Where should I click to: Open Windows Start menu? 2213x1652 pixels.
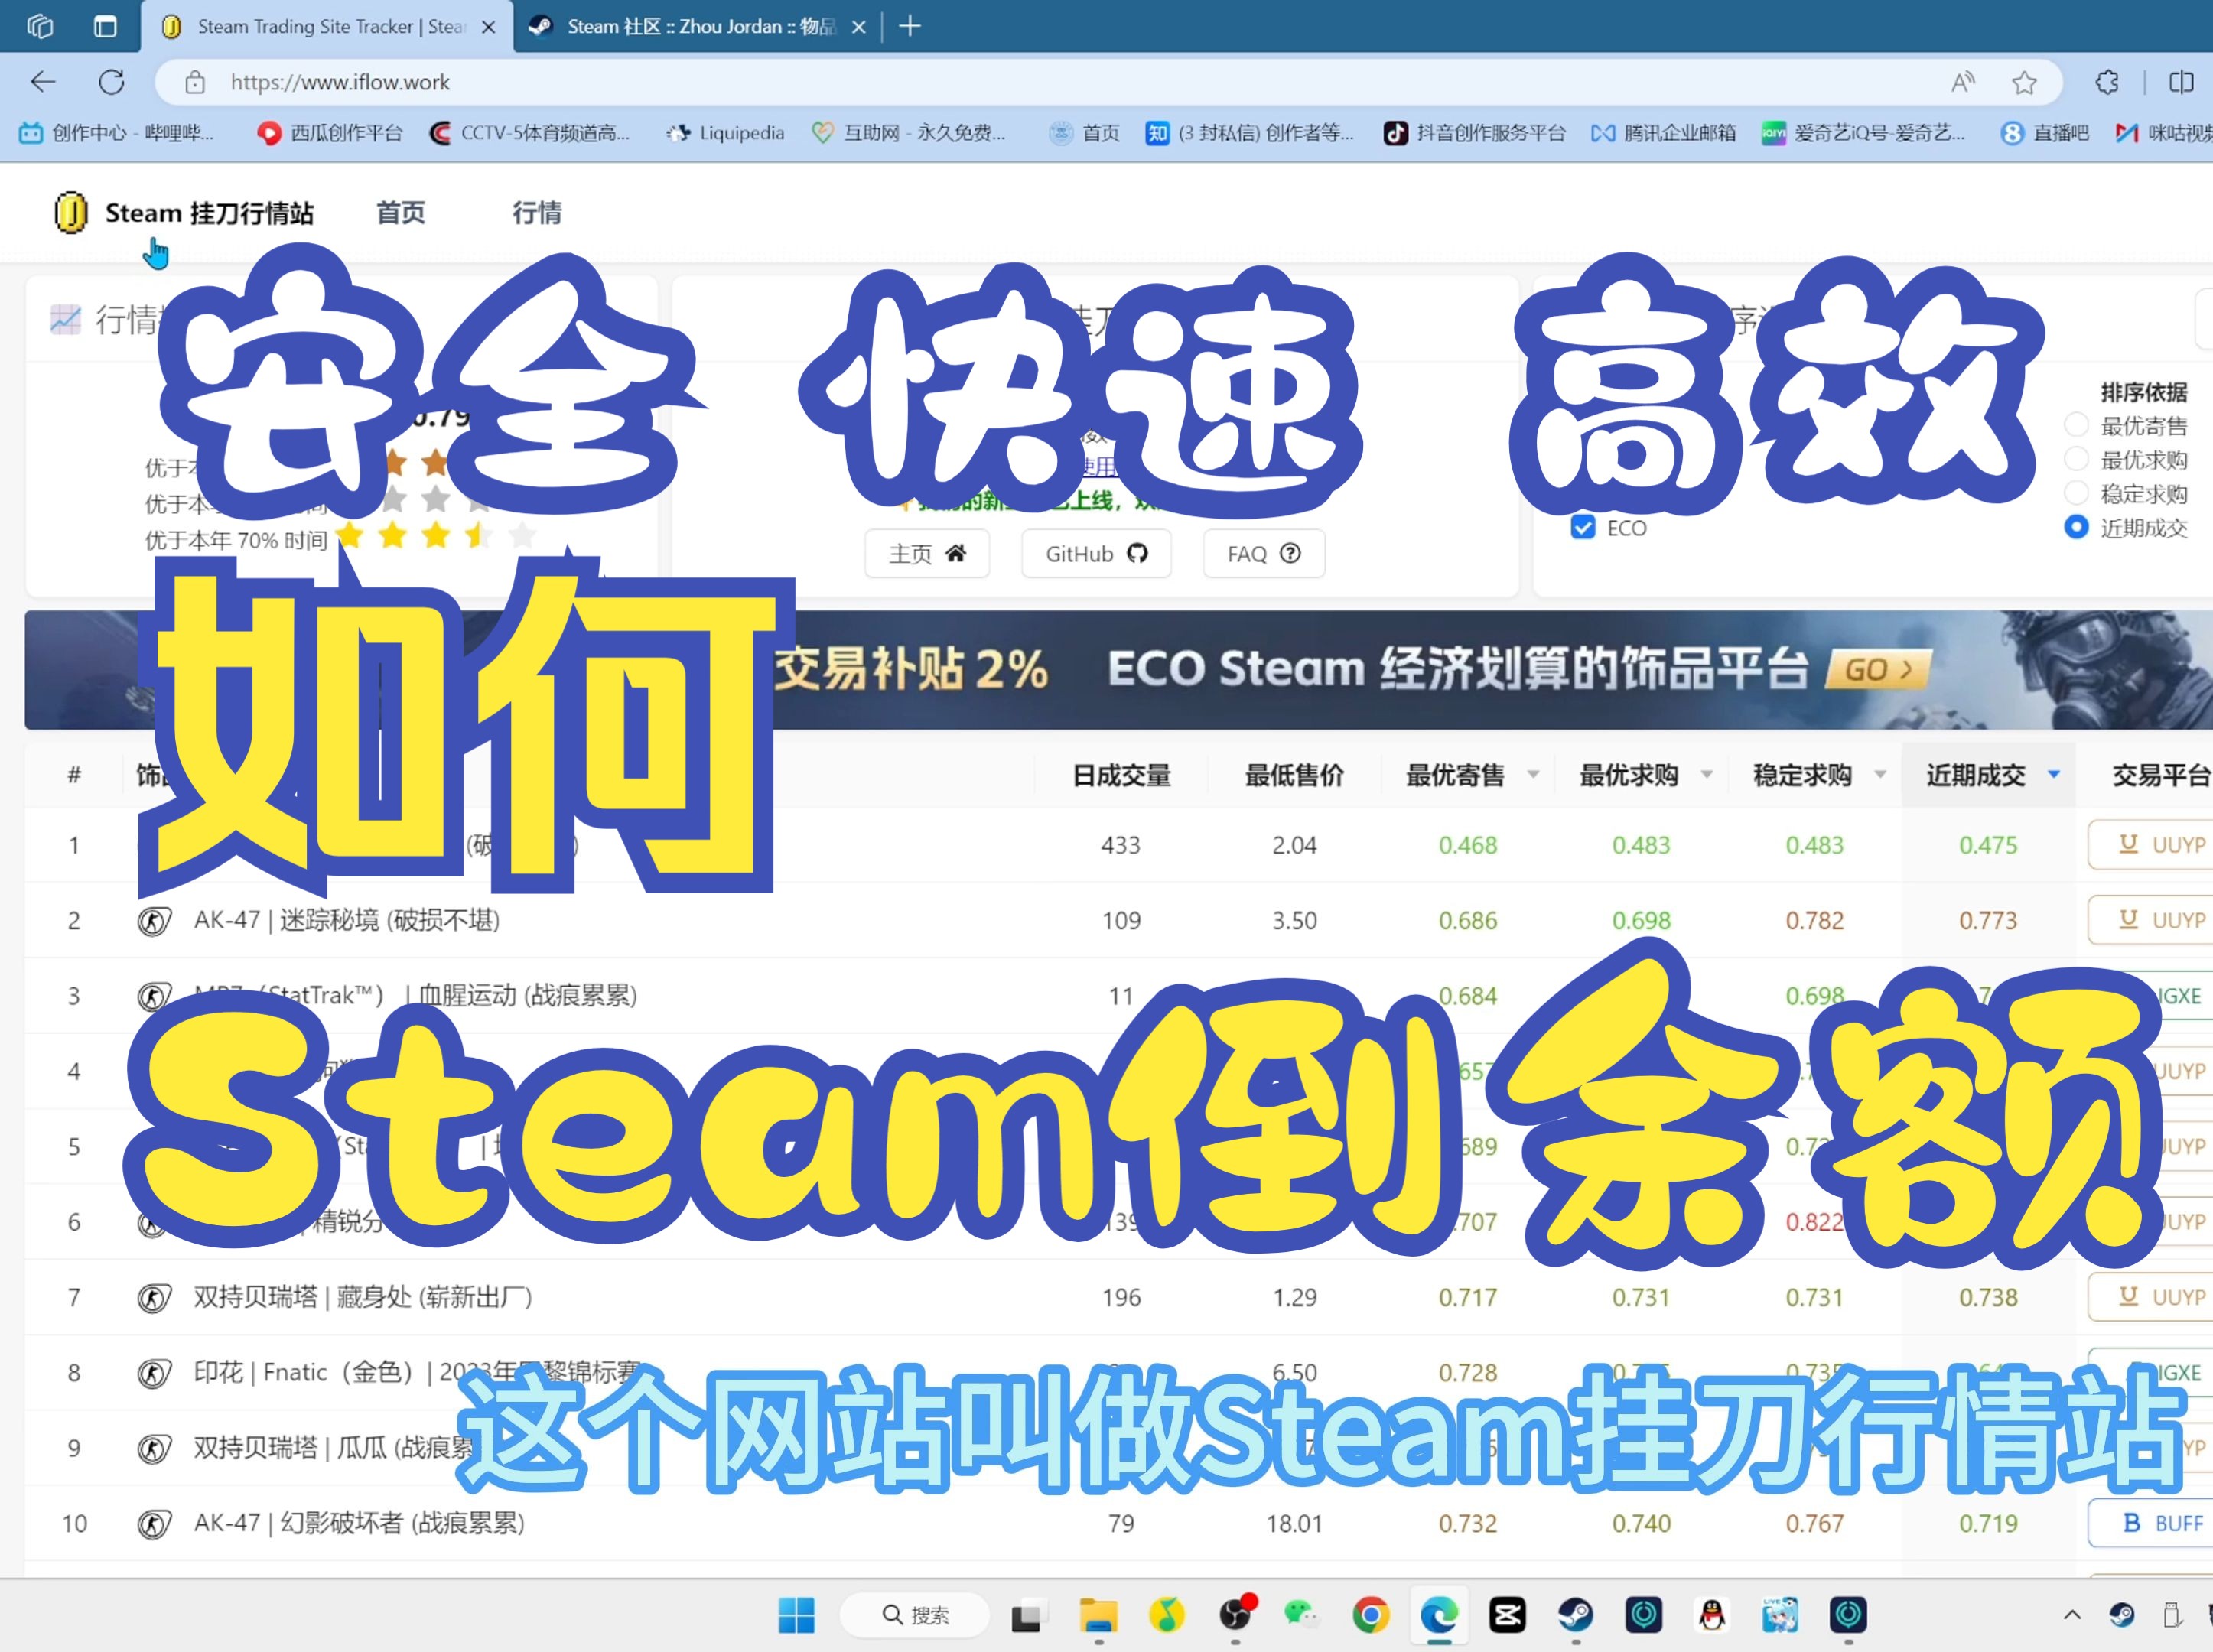click(x=796, y=1615)
